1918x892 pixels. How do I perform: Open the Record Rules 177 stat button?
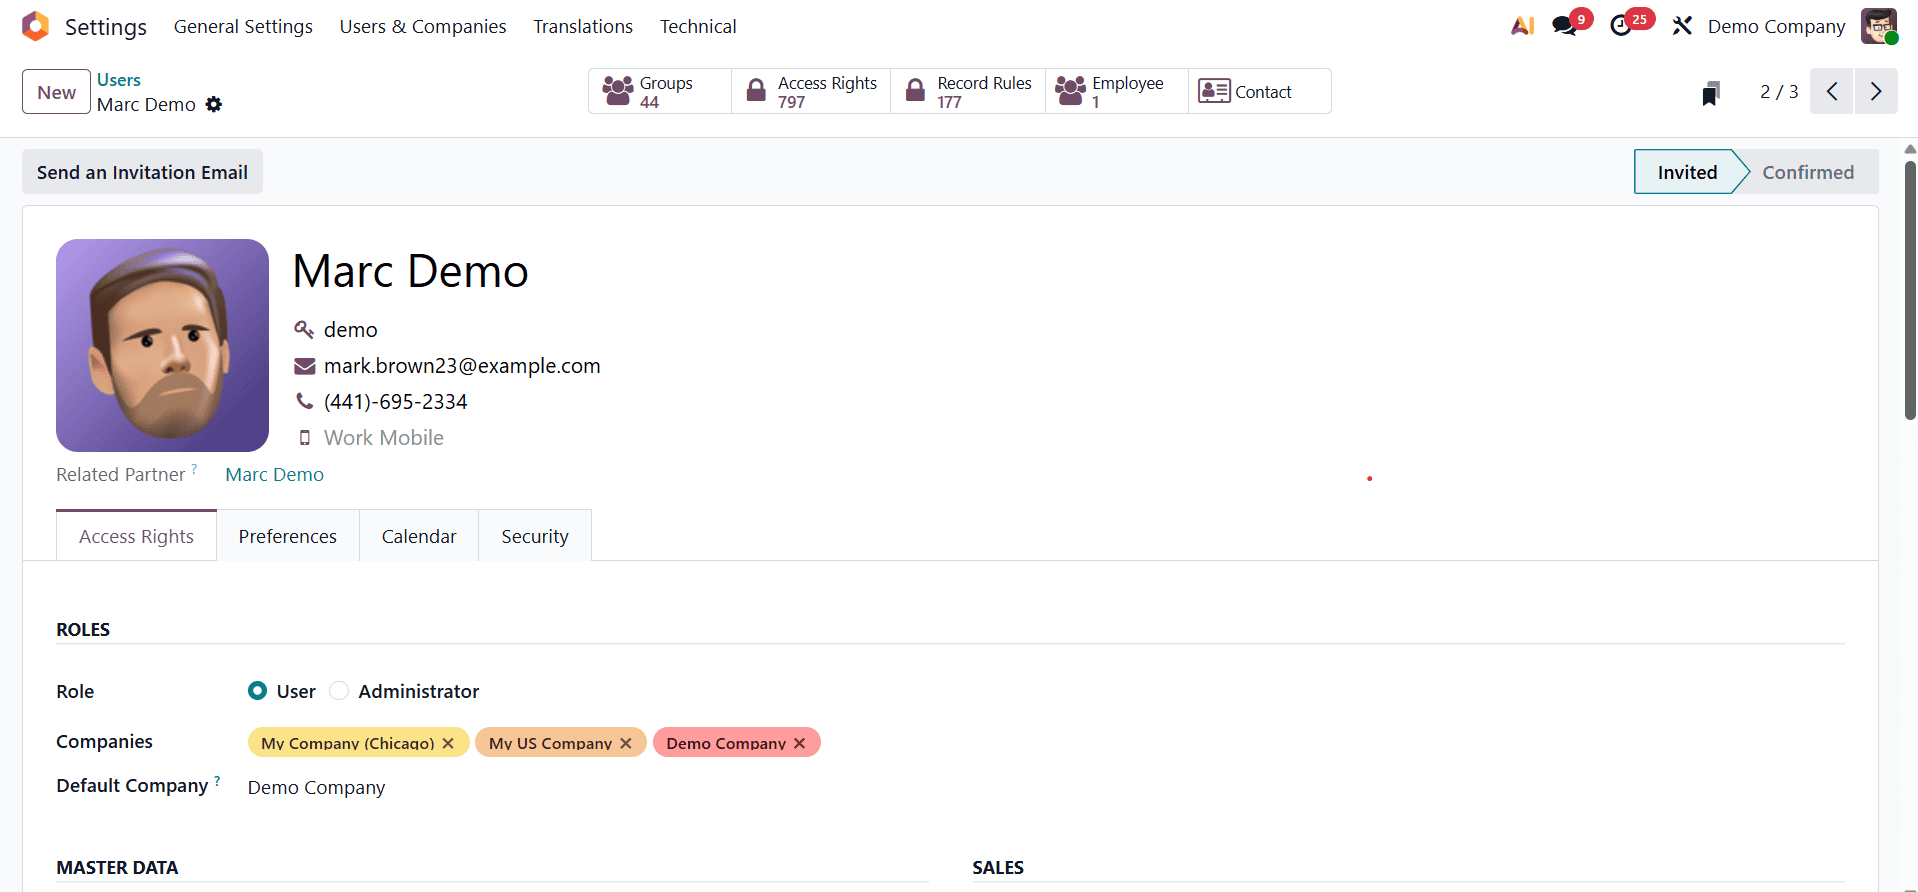click(968, 91)
